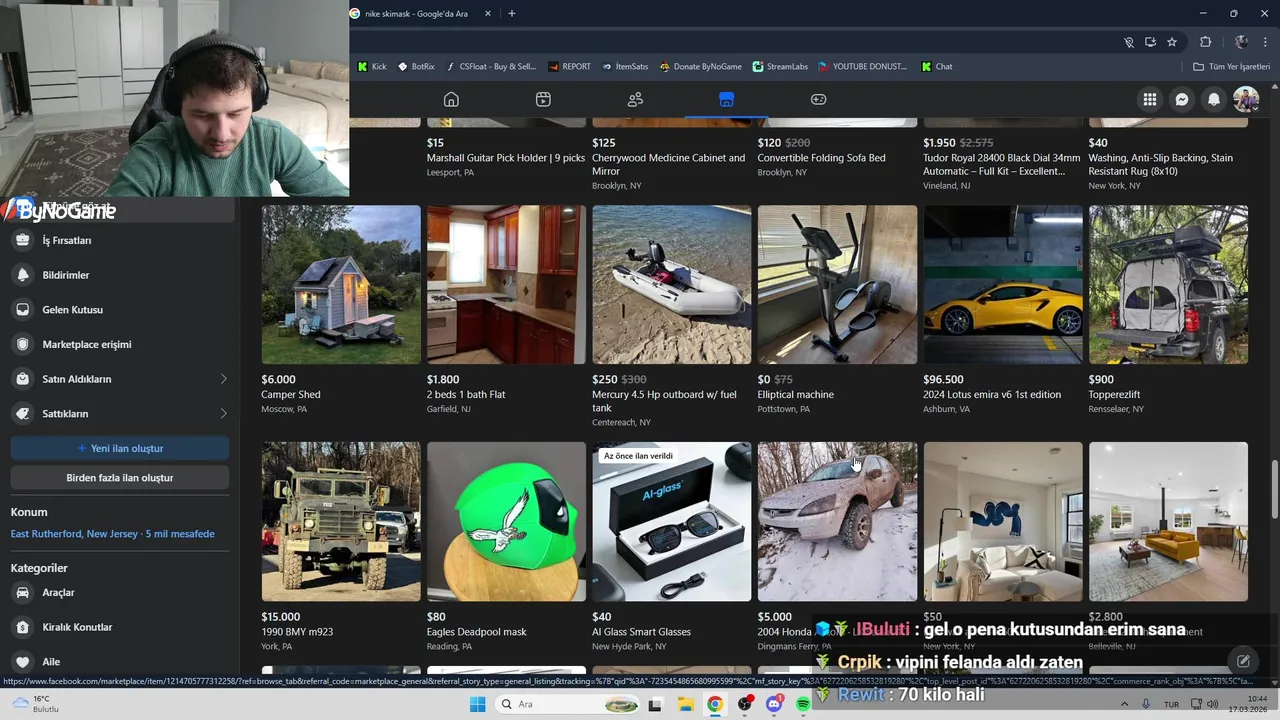Viewport: 1280px width, 720px height.
Task: Launch File Explorer from taskbar
Action: pyautogui.click(x=686, y=704)
